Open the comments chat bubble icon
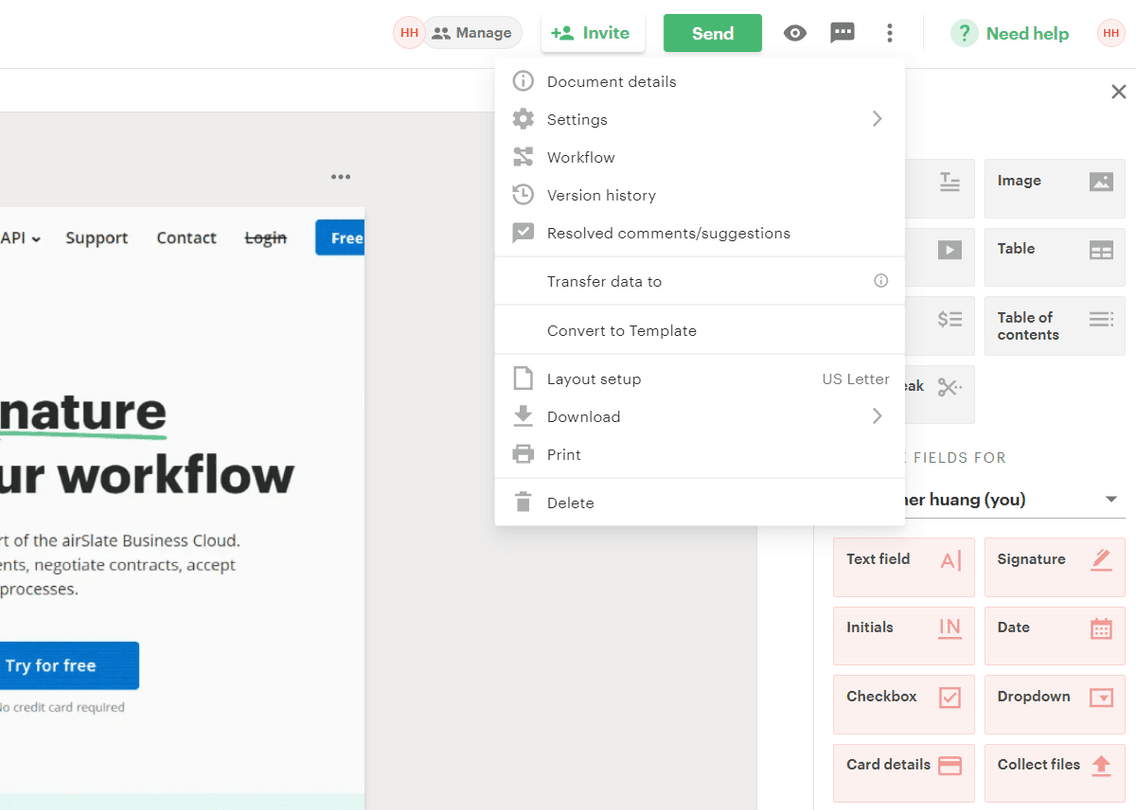Viewport: 1136px width, 810px height. [842, 33]
